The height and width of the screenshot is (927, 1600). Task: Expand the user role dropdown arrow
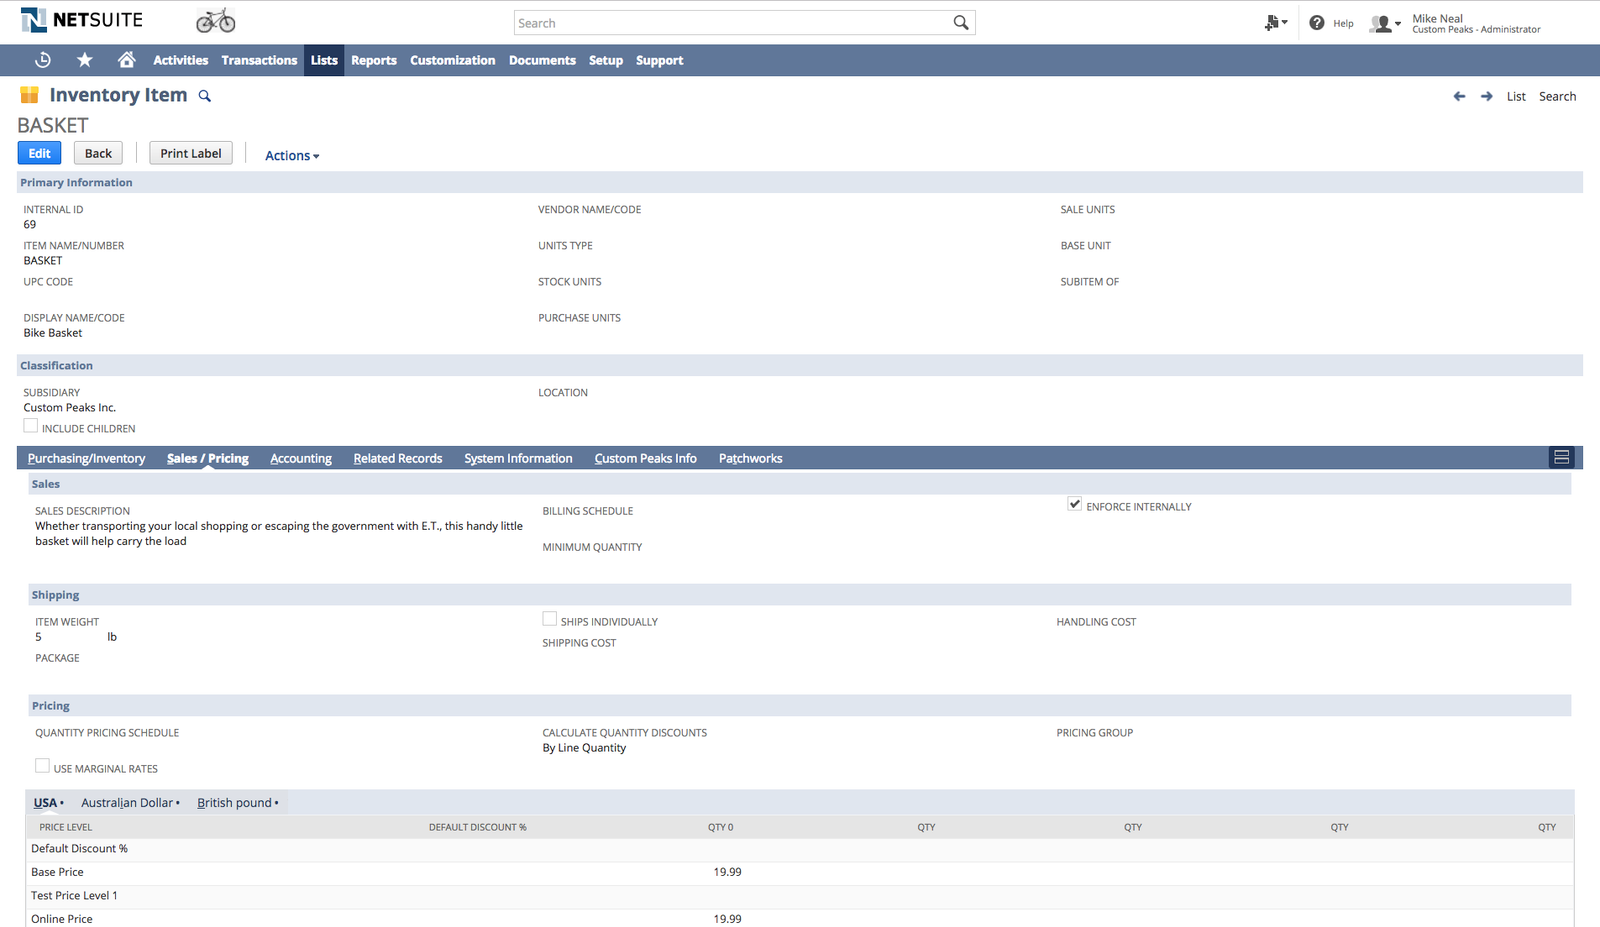tap(1398, 24)
